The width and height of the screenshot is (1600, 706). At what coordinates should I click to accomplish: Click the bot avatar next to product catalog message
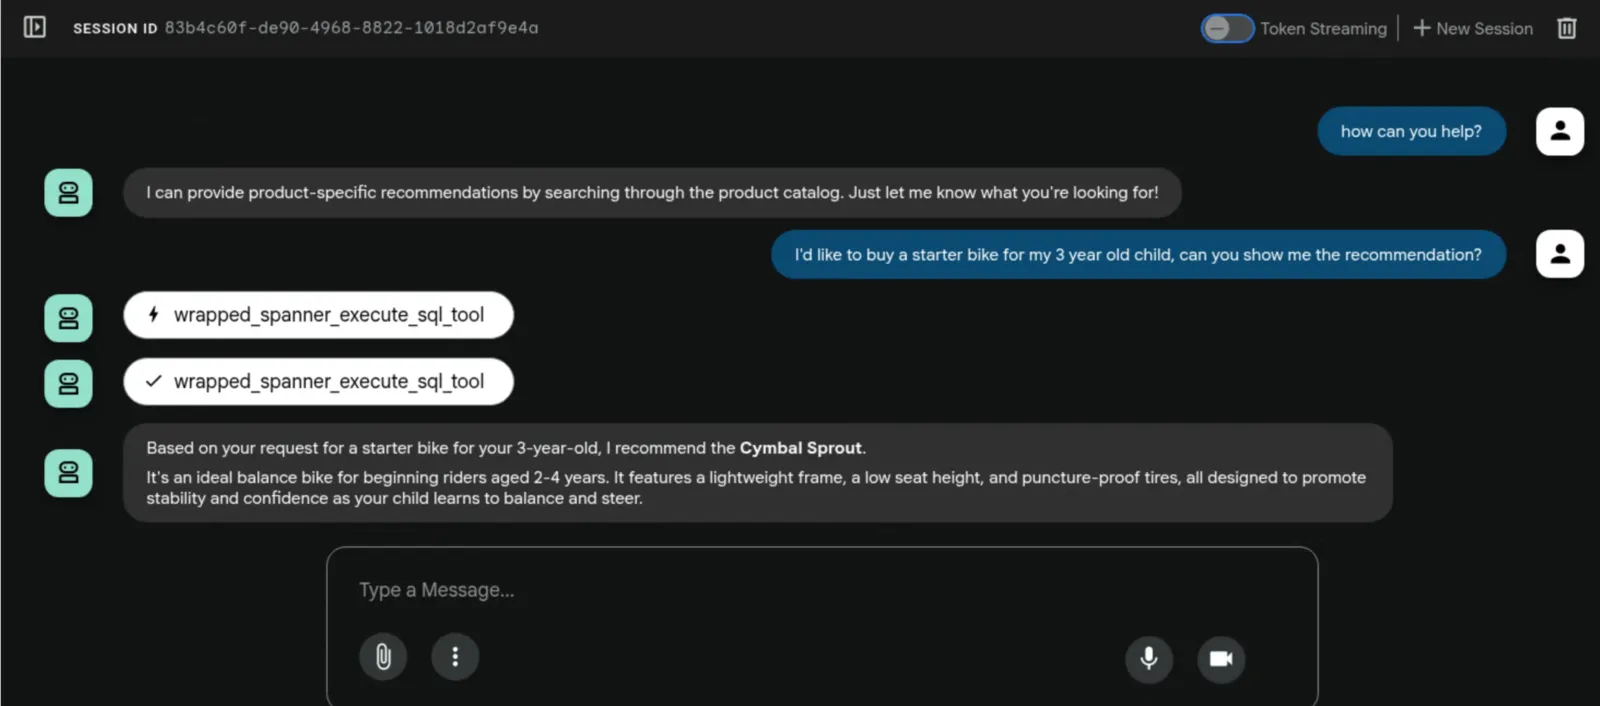(68, 193)
